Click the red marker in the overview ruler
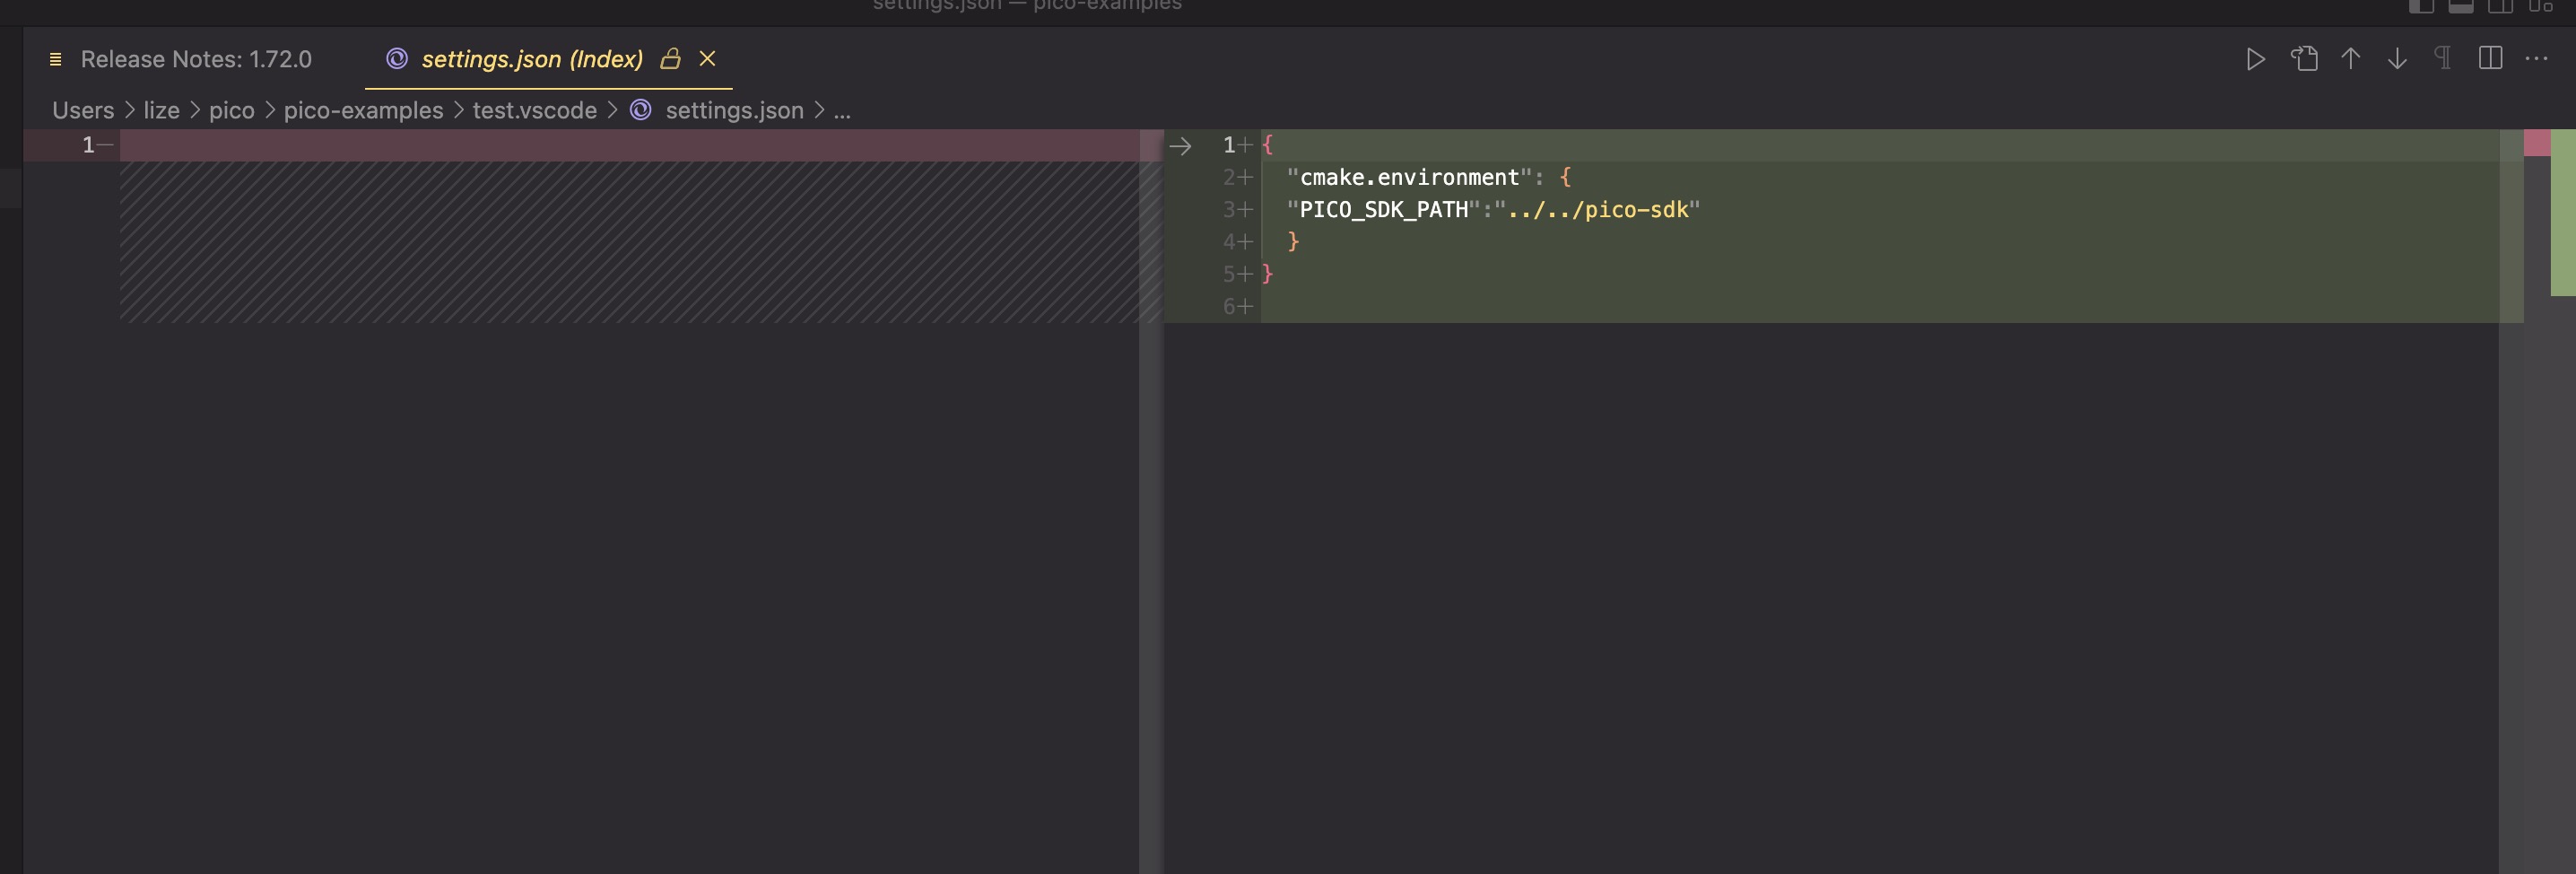 coord(2536,143)
